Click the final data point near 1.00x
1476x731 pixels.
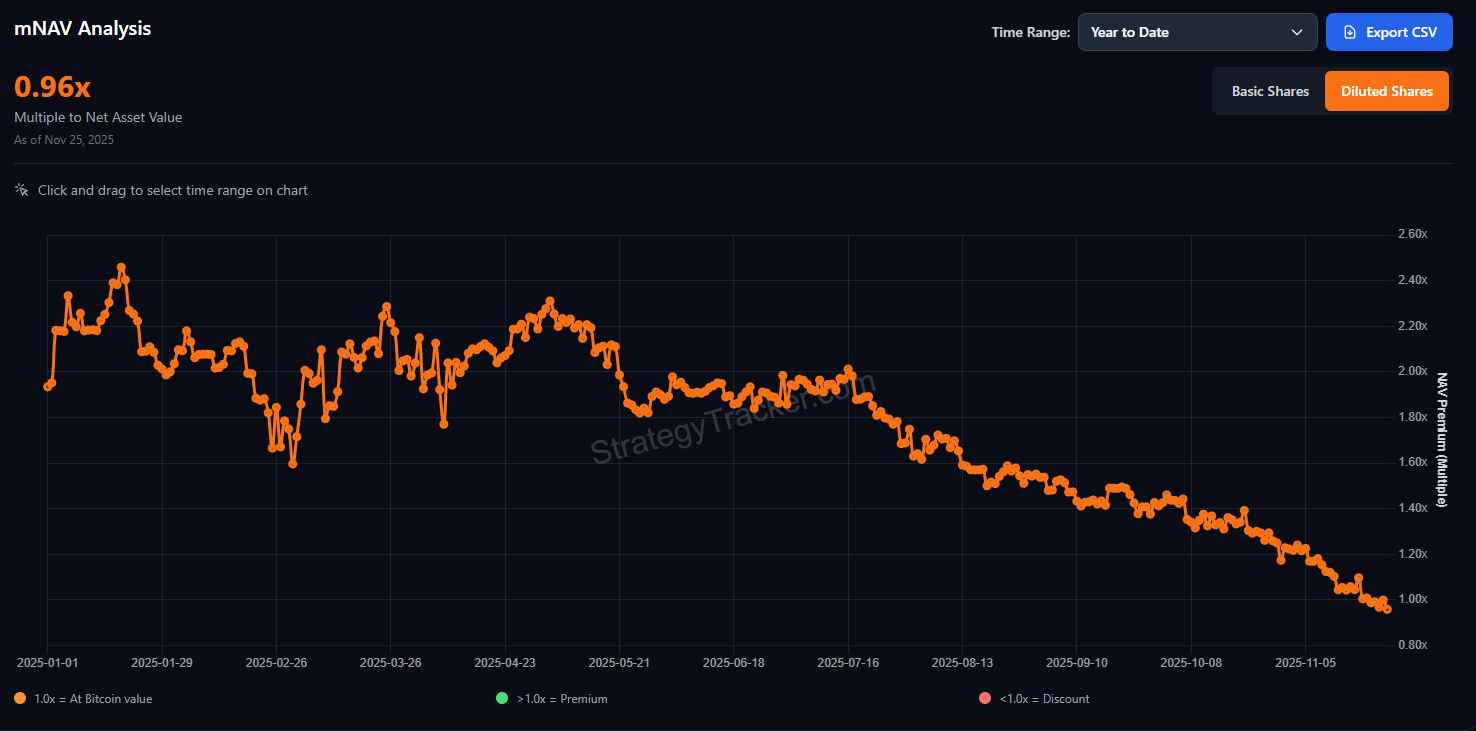click(x=1385, y=606)
